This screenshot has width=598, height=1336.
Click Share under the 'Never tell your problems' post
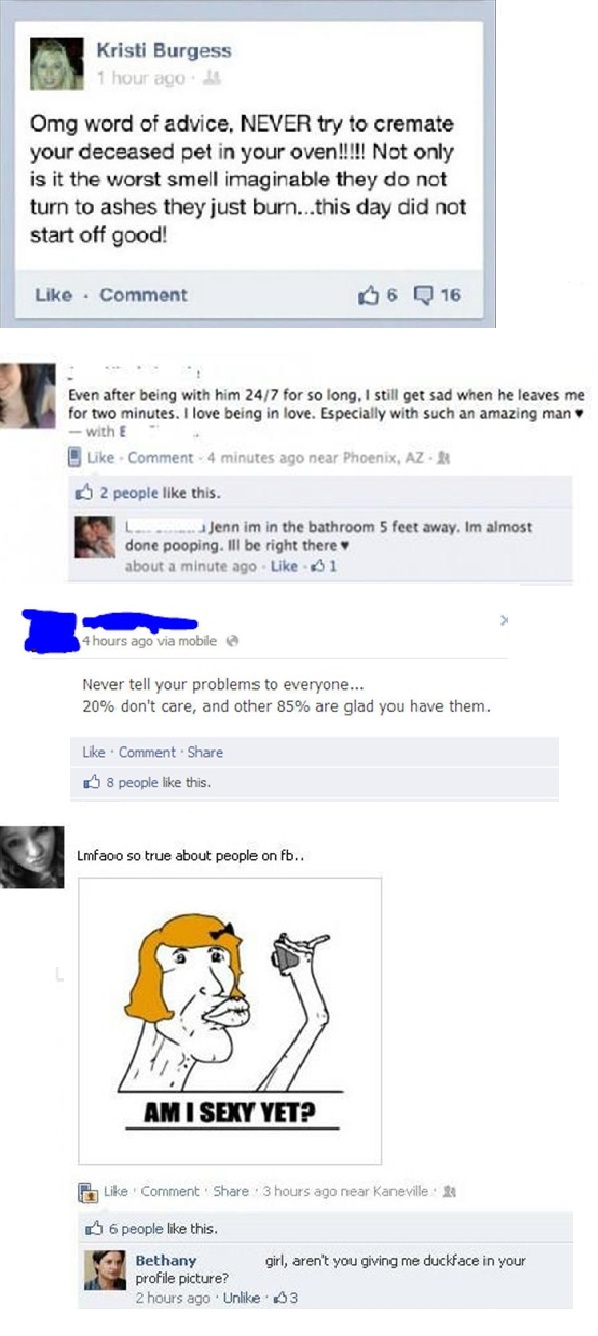(205, 752)
